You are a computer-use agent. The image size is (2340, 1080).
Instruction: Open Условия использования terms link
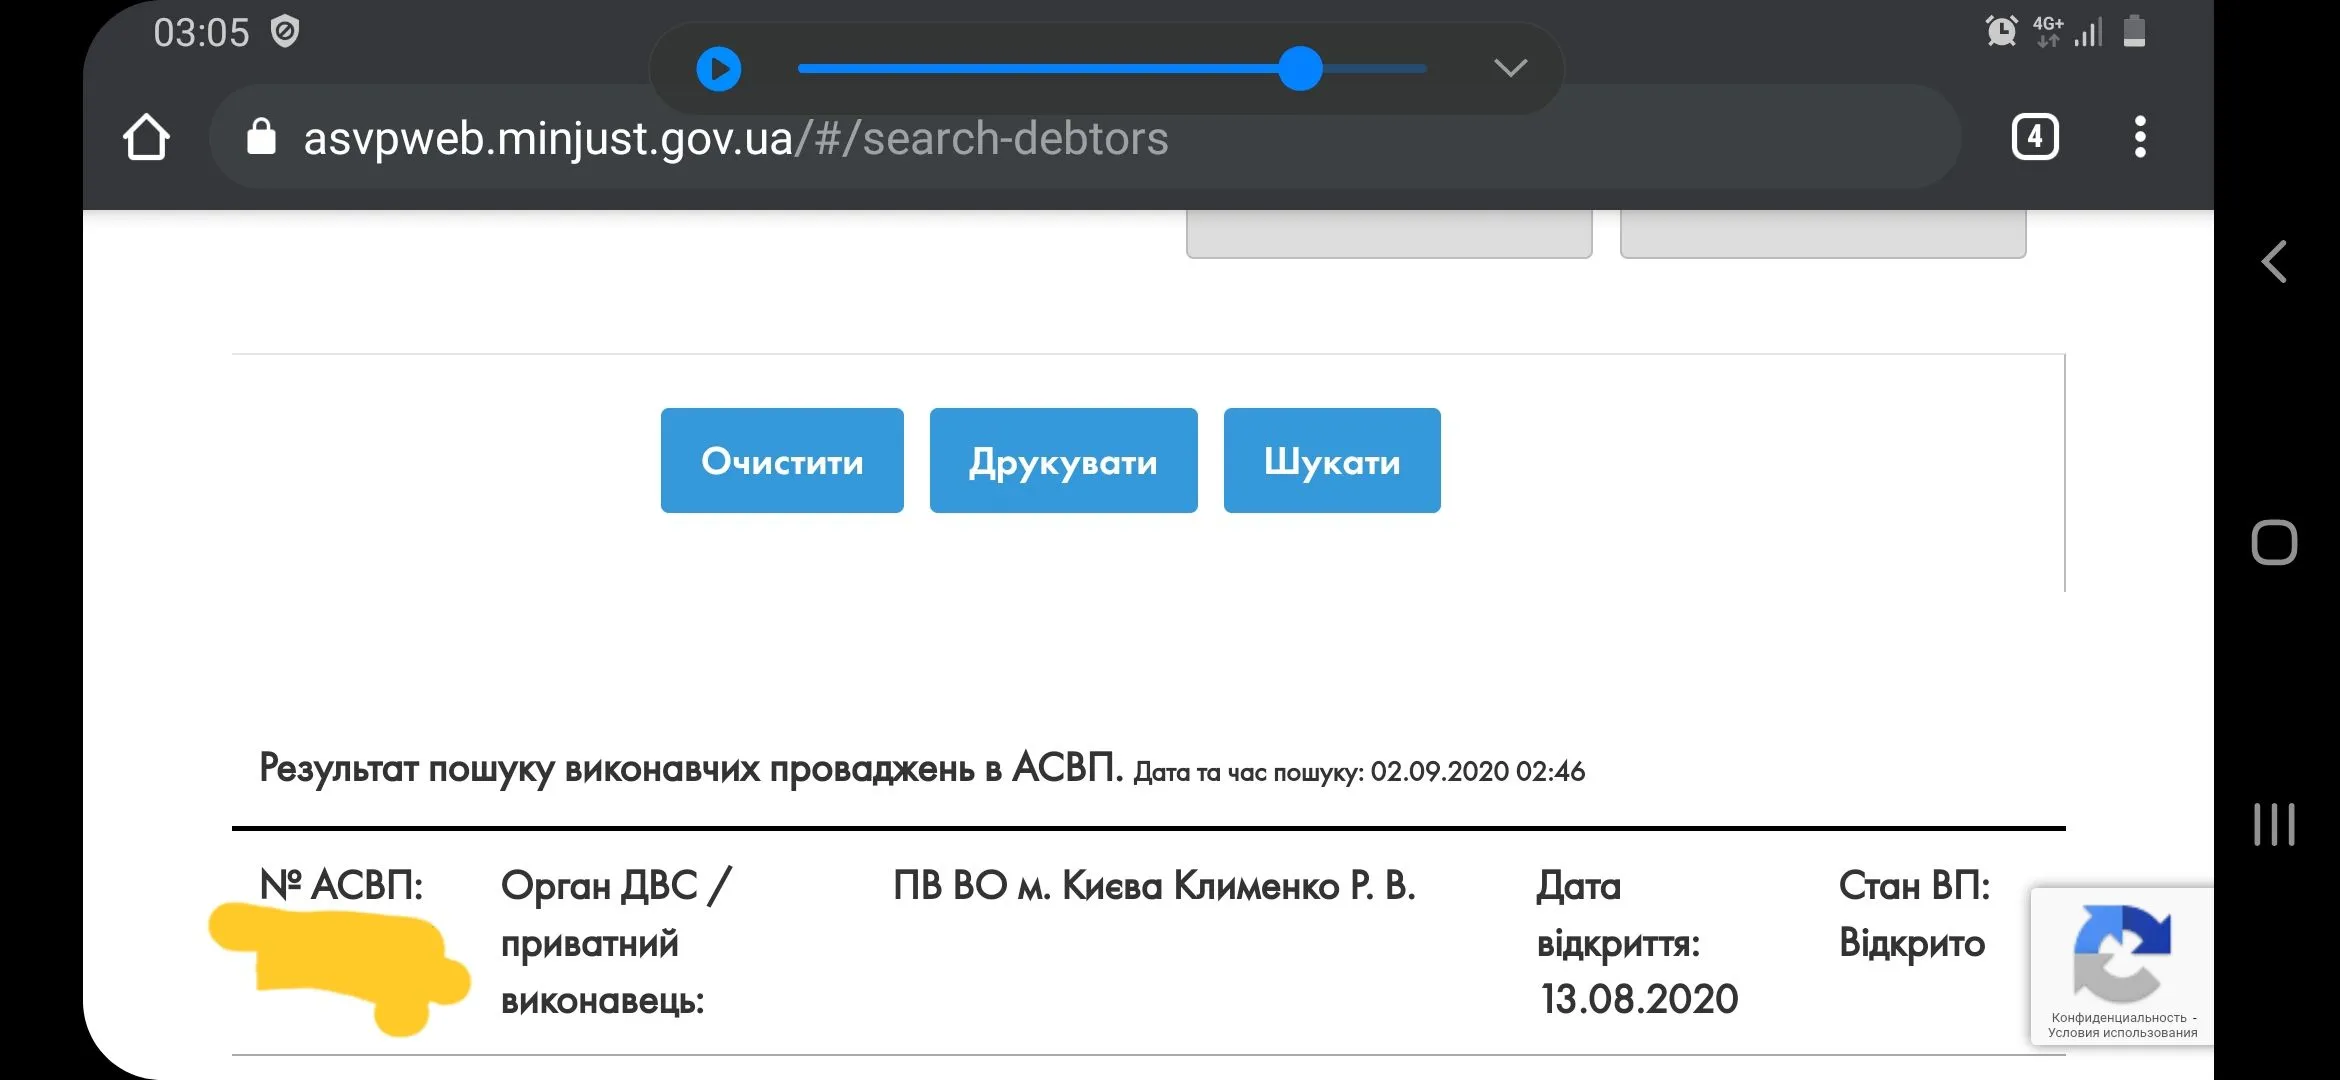[2122, 1034]
